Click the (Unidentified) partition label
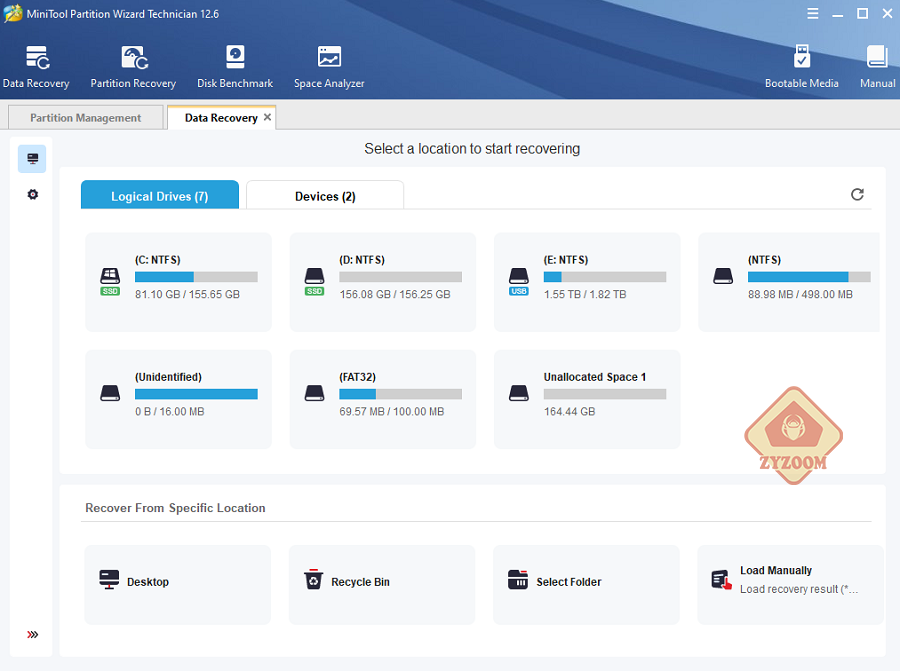 168,377
